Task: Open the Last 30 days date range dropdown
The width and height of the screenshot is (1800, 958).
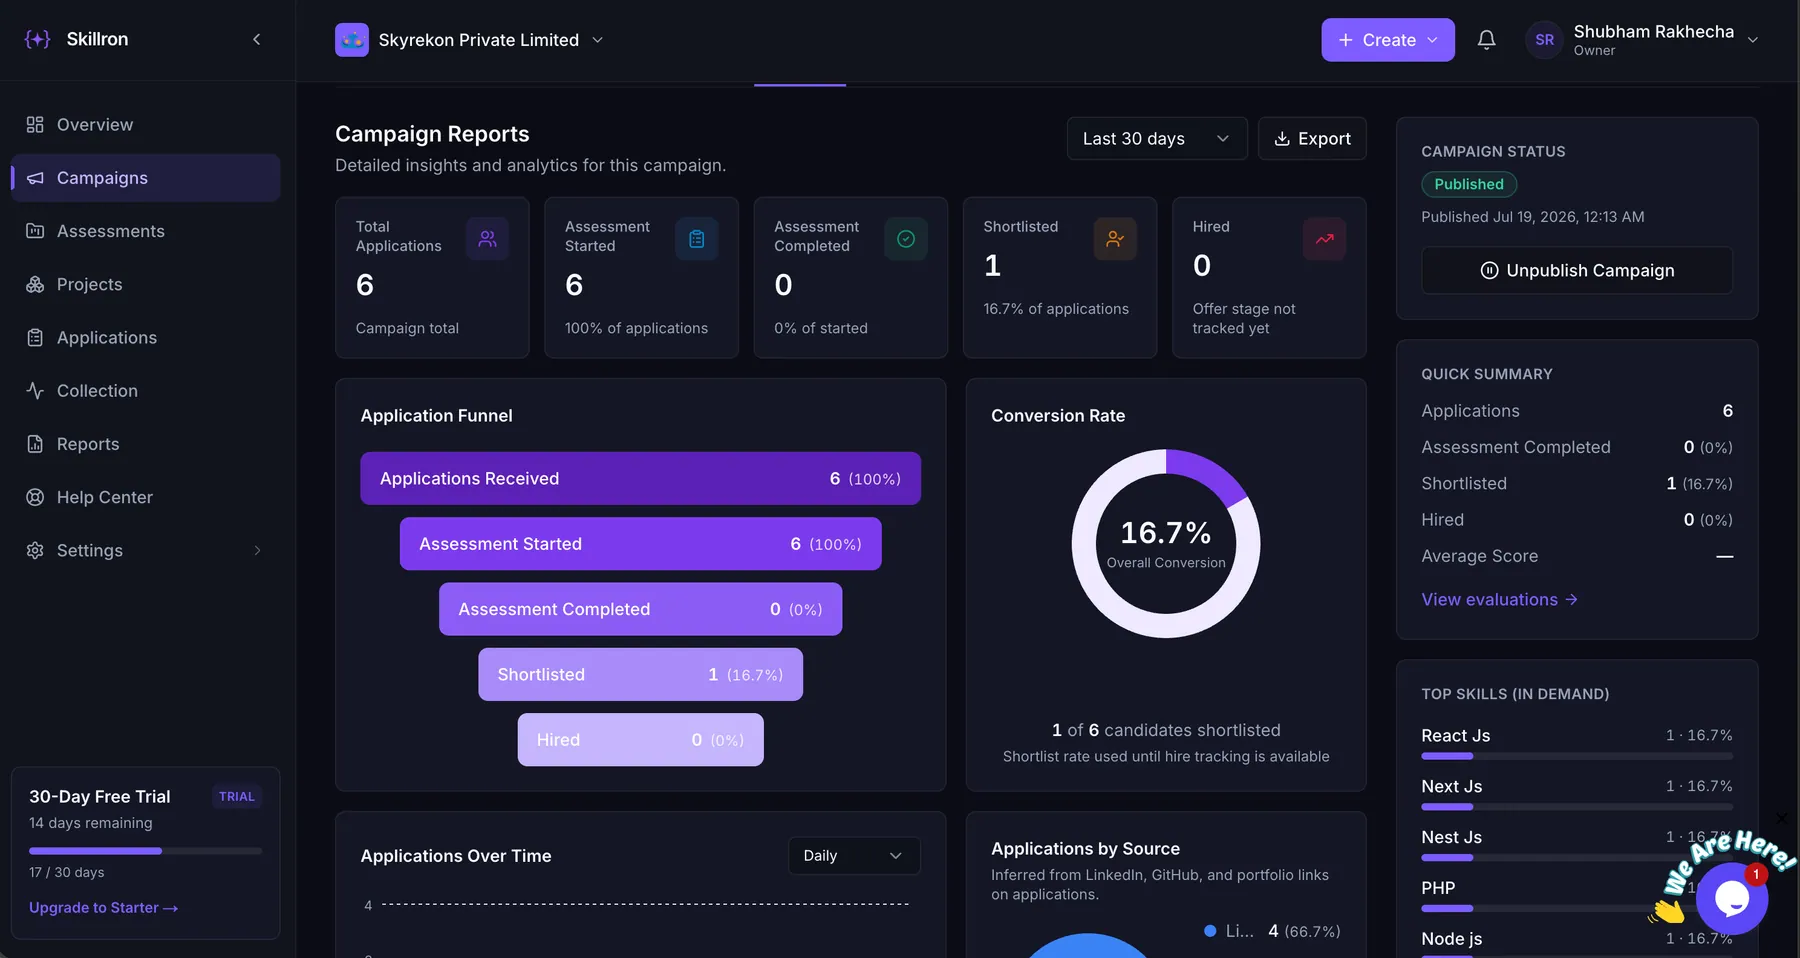Action: [1157, 139]
